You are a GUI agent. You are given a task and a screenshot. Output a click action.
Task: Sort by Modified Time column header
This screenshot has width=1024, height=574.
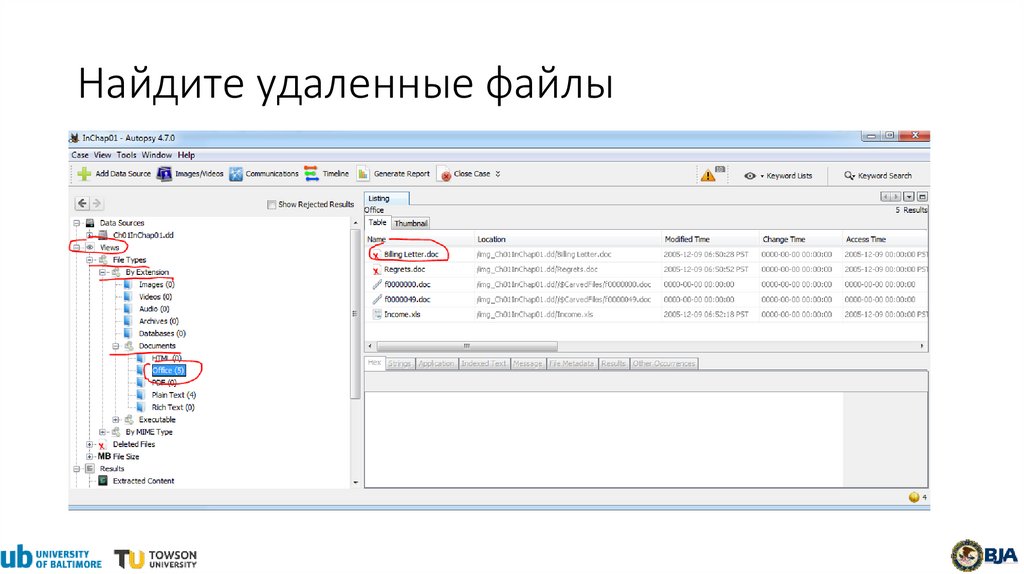tap(709, 240)
